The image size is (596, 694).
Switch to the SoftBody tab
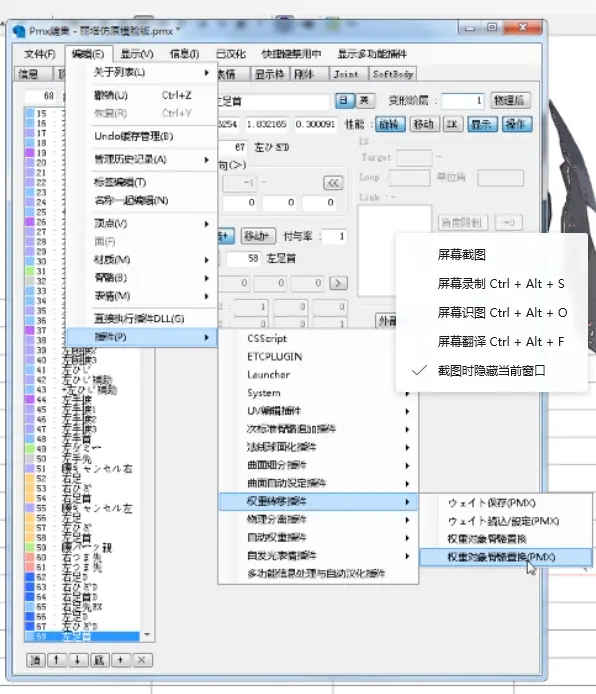(393, 74)
